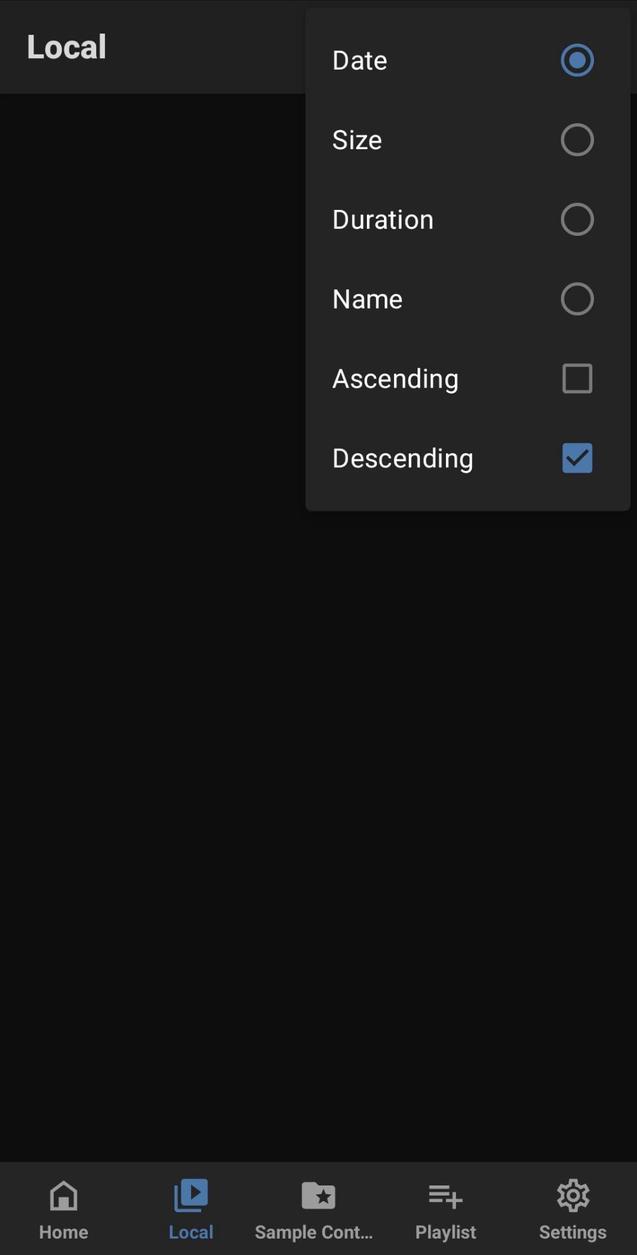The width and height of the screenshot is (637, 1255).
Task: Open Settings via gear icon
Action: point(572,1195)
